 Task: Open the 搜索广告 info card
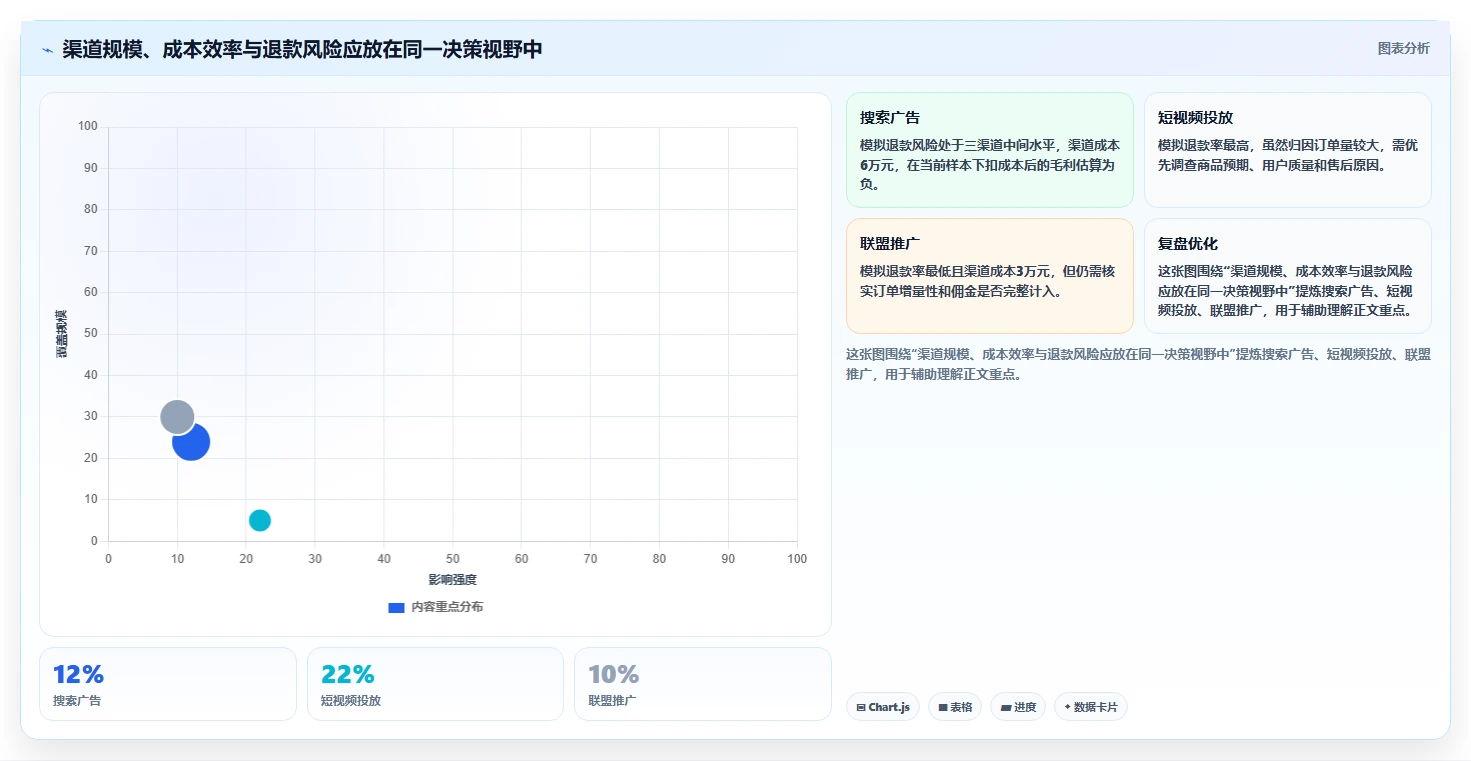[x=990, y=150]
